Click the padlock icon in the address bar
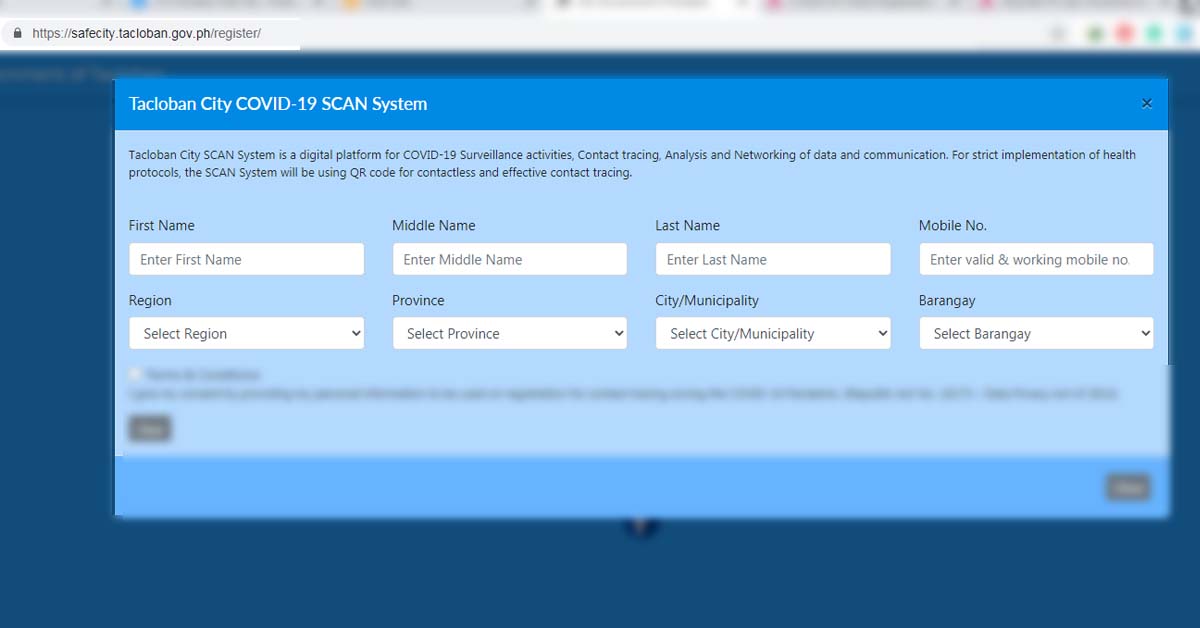 (16, 33)
